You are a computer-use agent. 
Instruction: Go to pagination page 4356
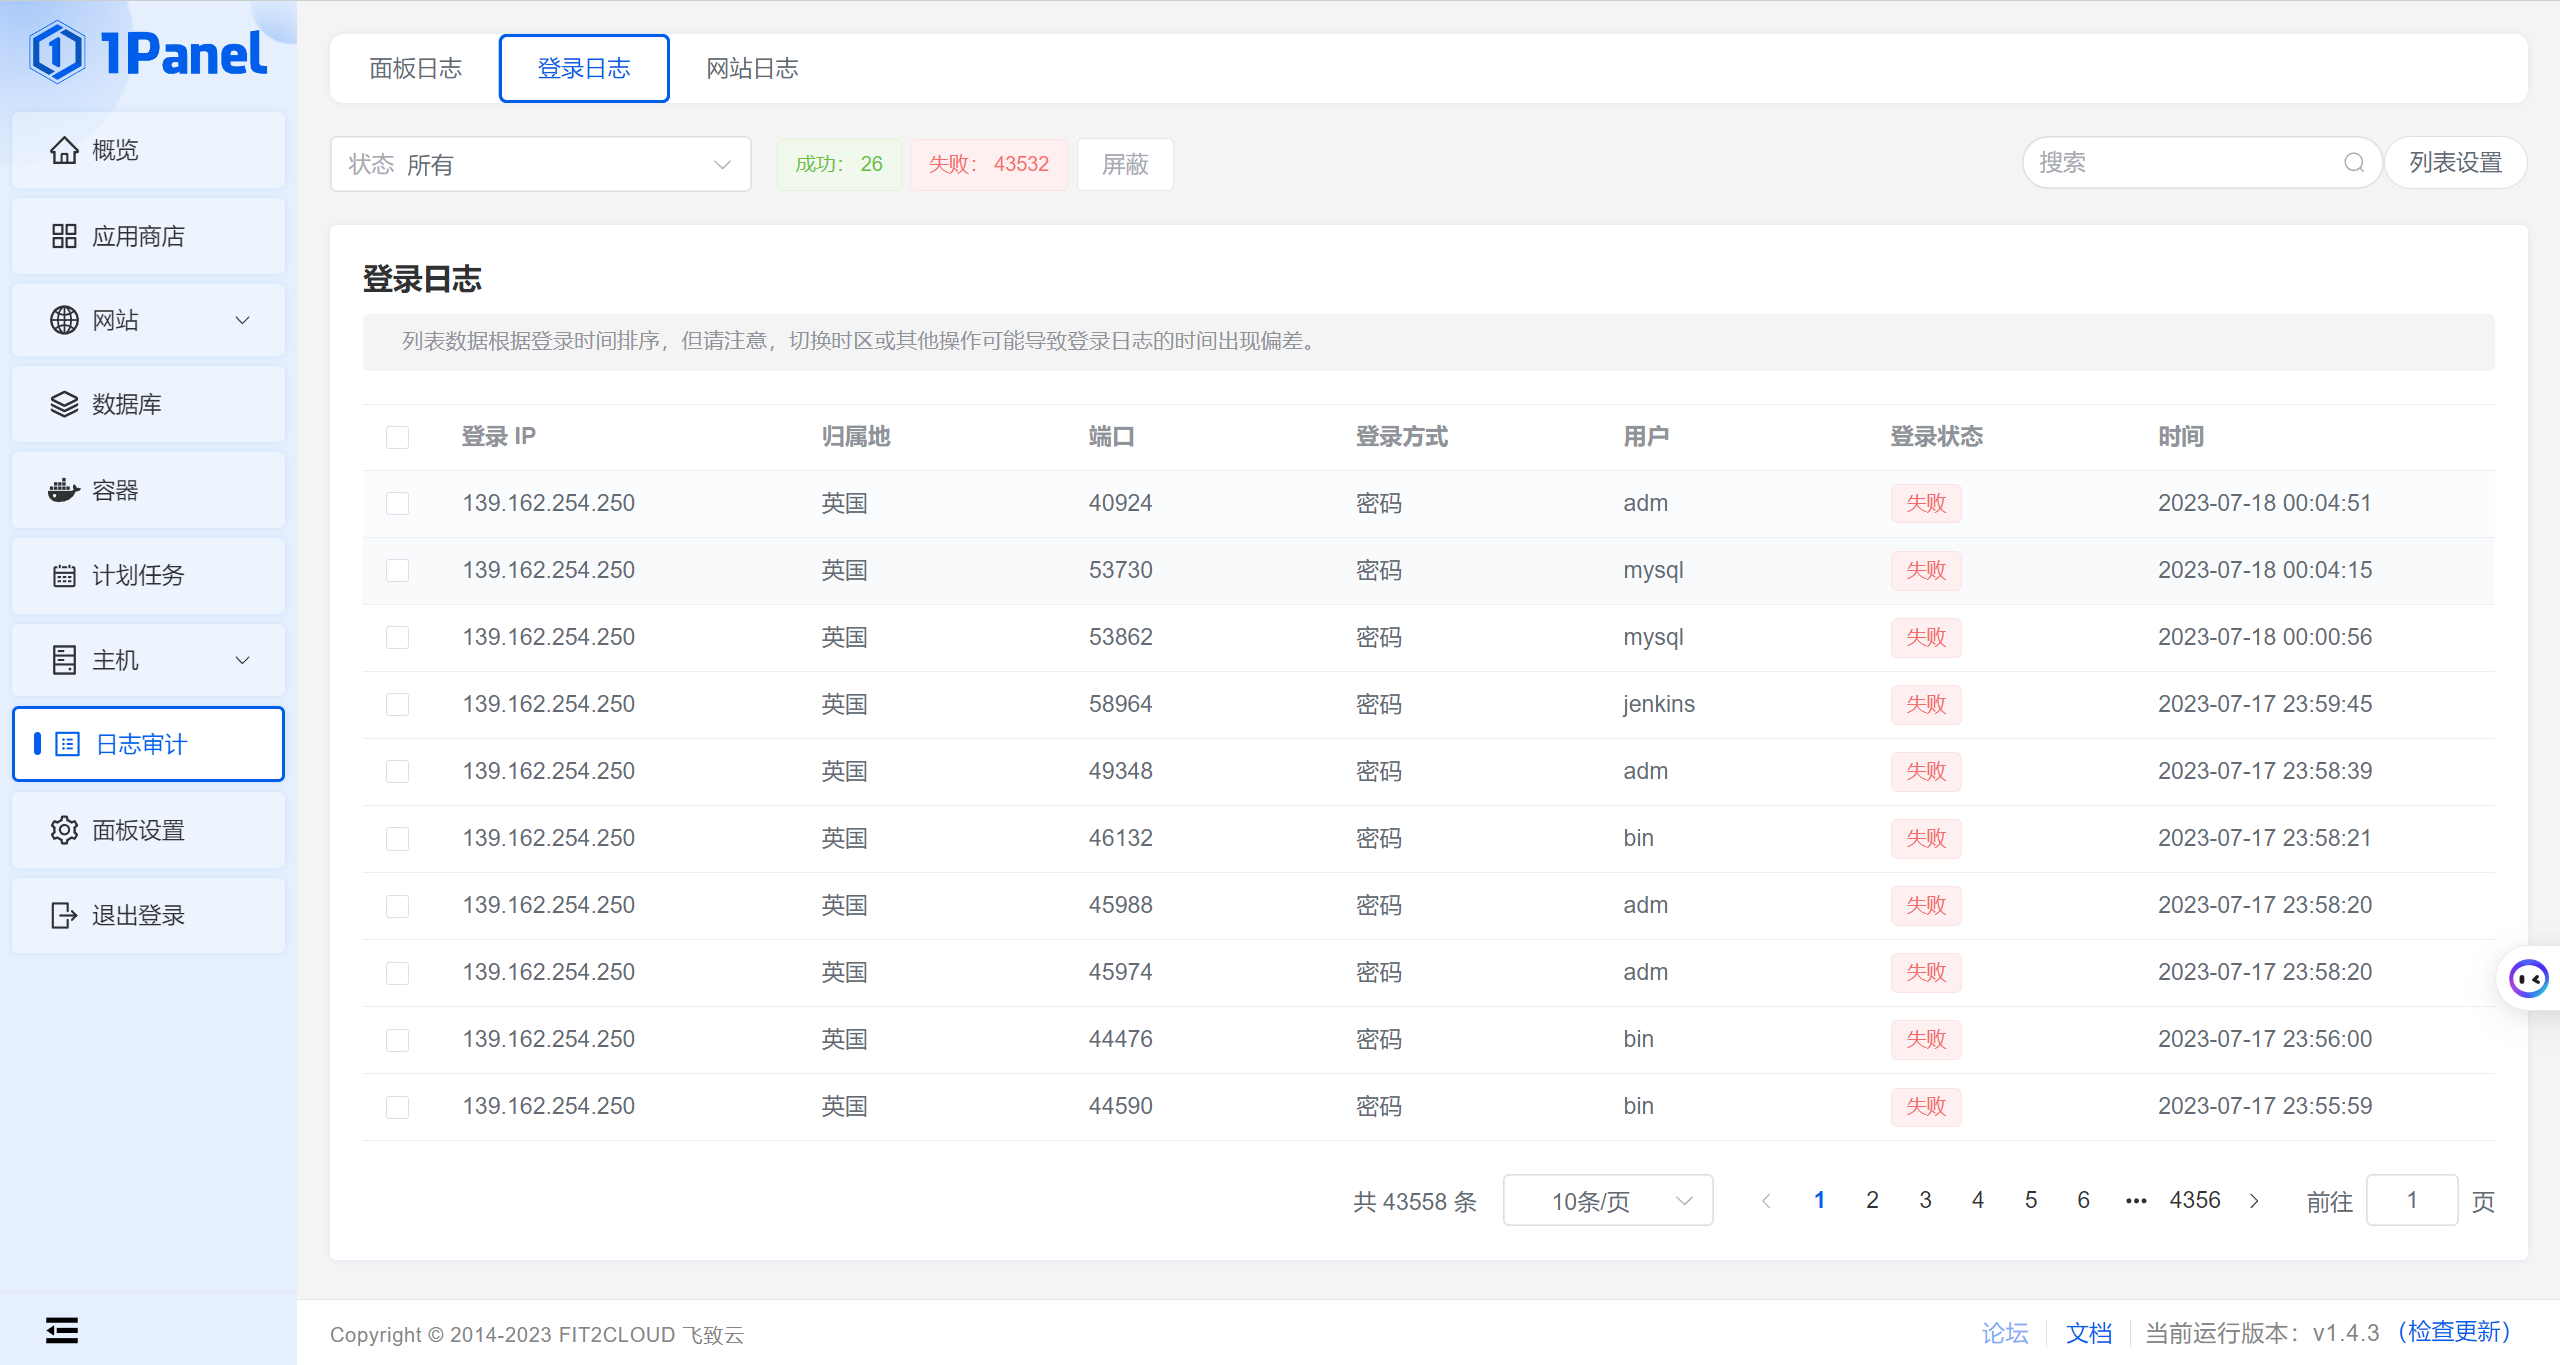point(2195,1200)
